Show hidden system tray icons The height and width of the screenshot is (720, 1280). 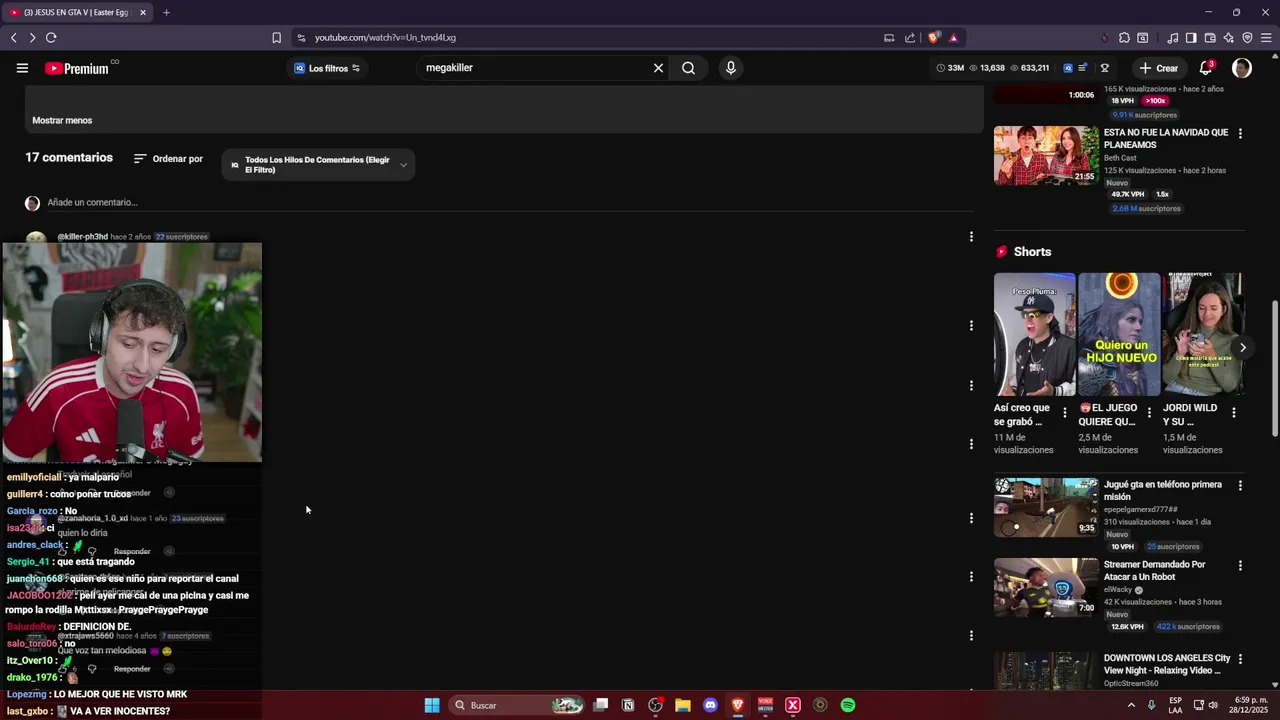1131,705
